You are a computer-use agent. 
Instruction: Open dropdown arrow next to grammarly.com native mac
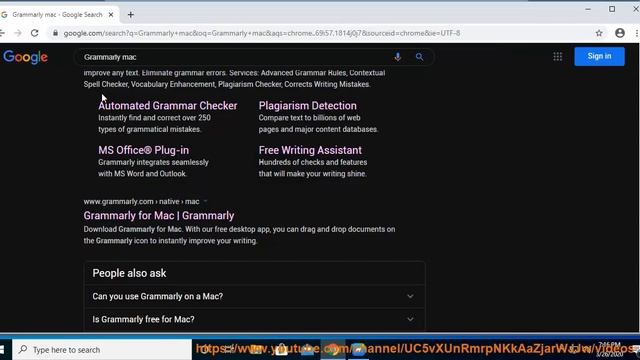[x=205, y=201]
